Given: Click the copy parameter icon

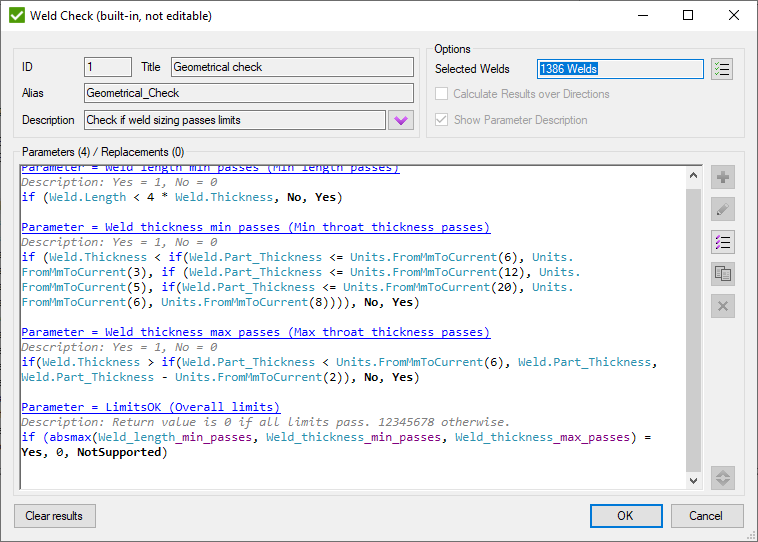Looking at the screenshot, I should [x=722, y=274].
